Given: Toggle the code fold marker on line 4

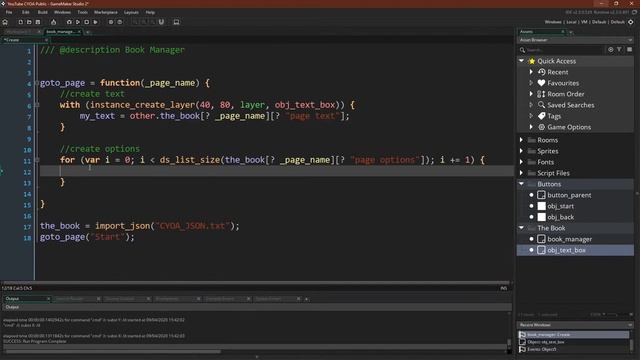Looking at the screenshot, I should [x=37, y=83].
